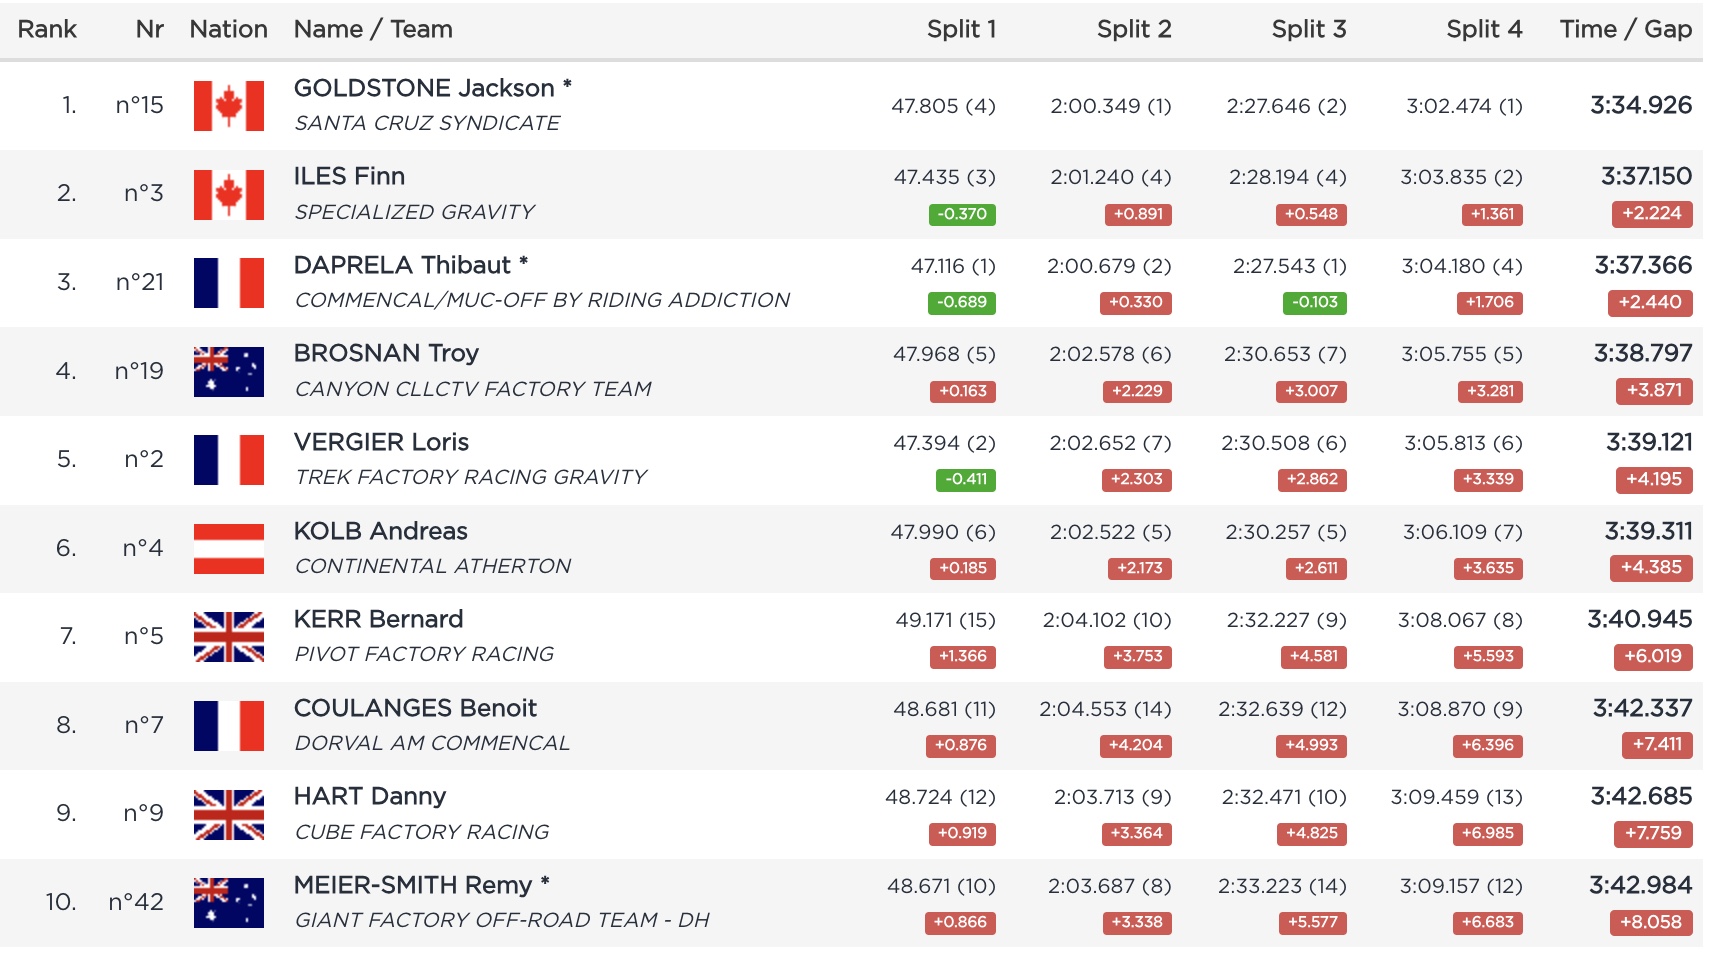1718x954 pixels.
Task: Click the Australian flag beside BROSNAN Troy
Action: tap(228, 372)
